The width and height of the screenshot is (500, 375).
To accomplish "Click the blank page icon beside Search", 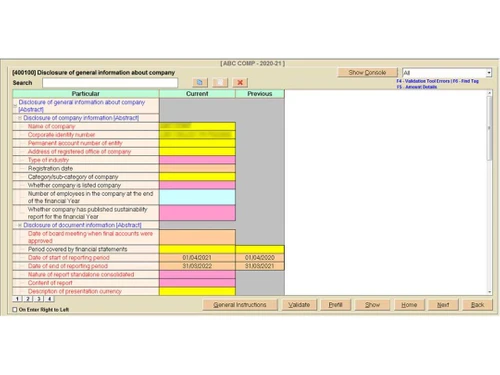I will pyautogui.click(x=220, y=82).
